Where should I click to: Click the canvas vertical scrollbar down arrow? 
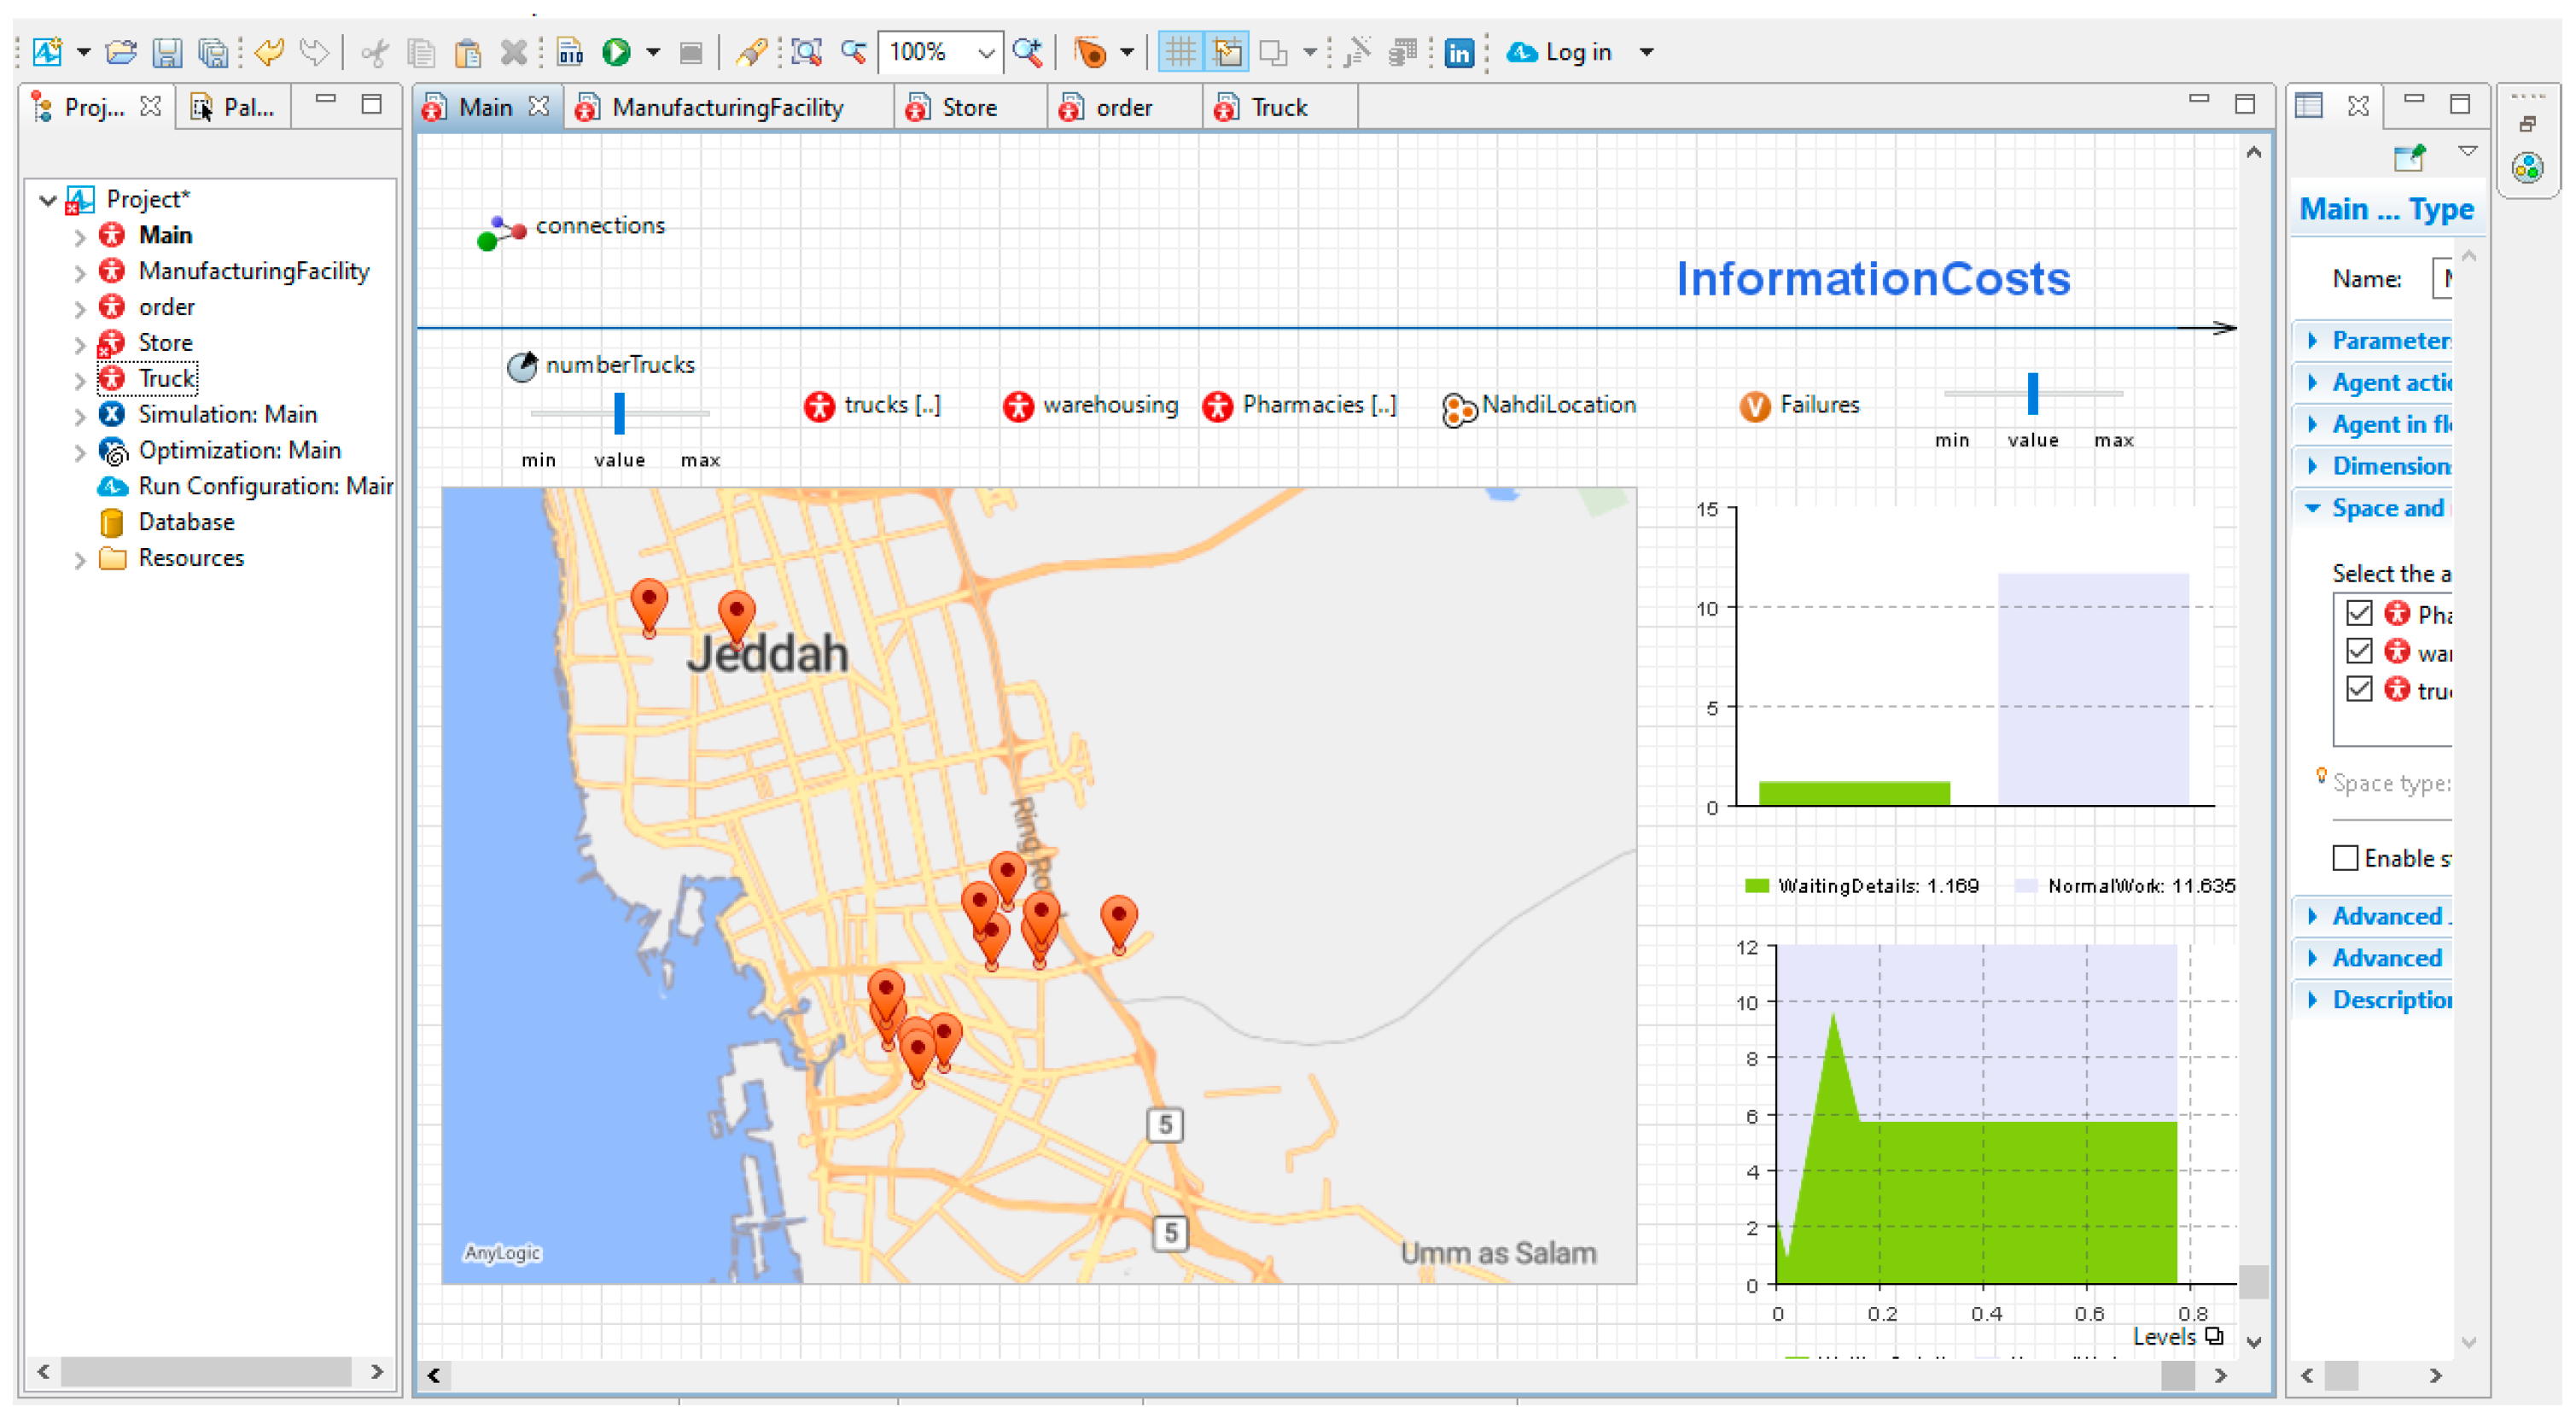2253,1342
